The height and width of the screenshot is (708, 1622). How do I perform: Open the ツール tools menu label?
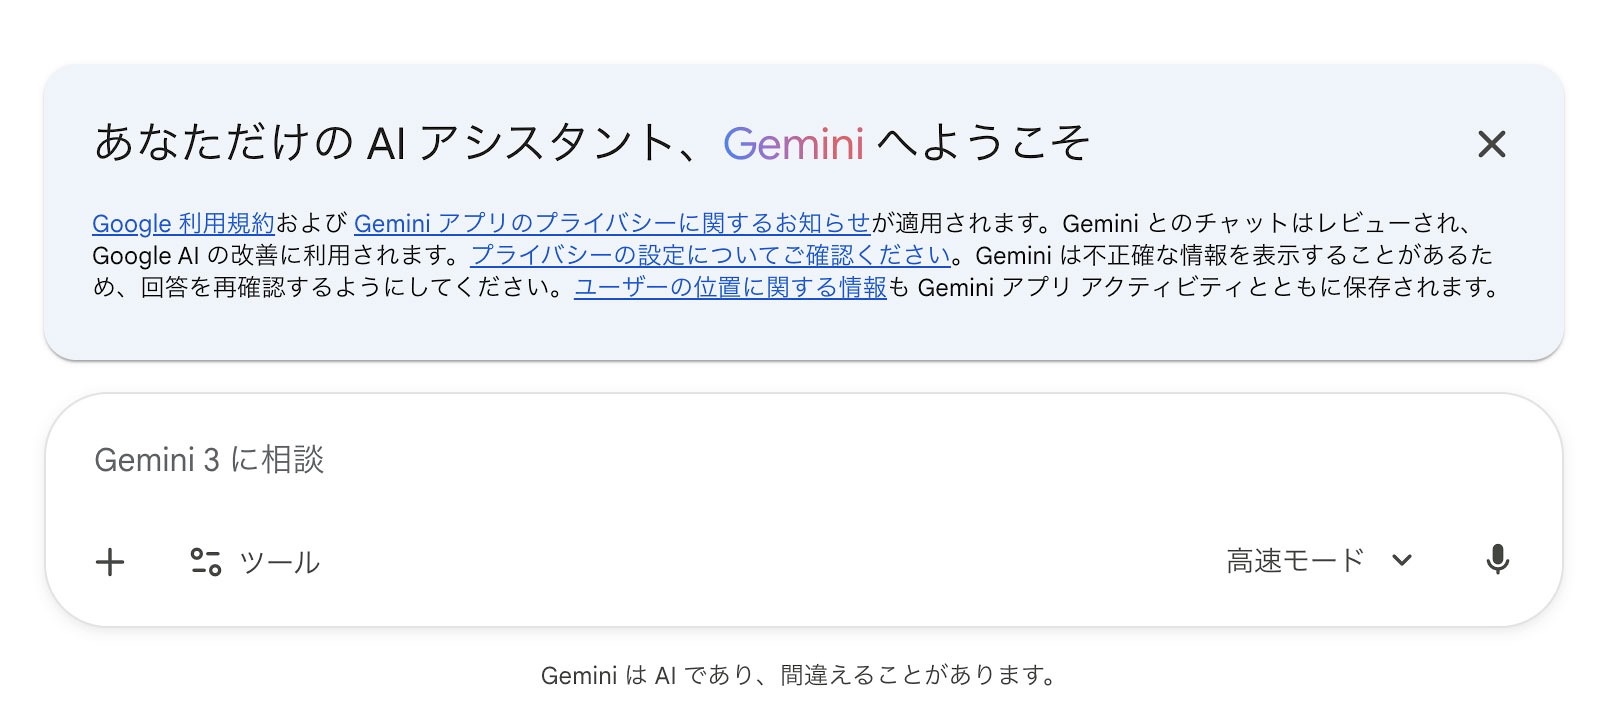pos(280,563)
